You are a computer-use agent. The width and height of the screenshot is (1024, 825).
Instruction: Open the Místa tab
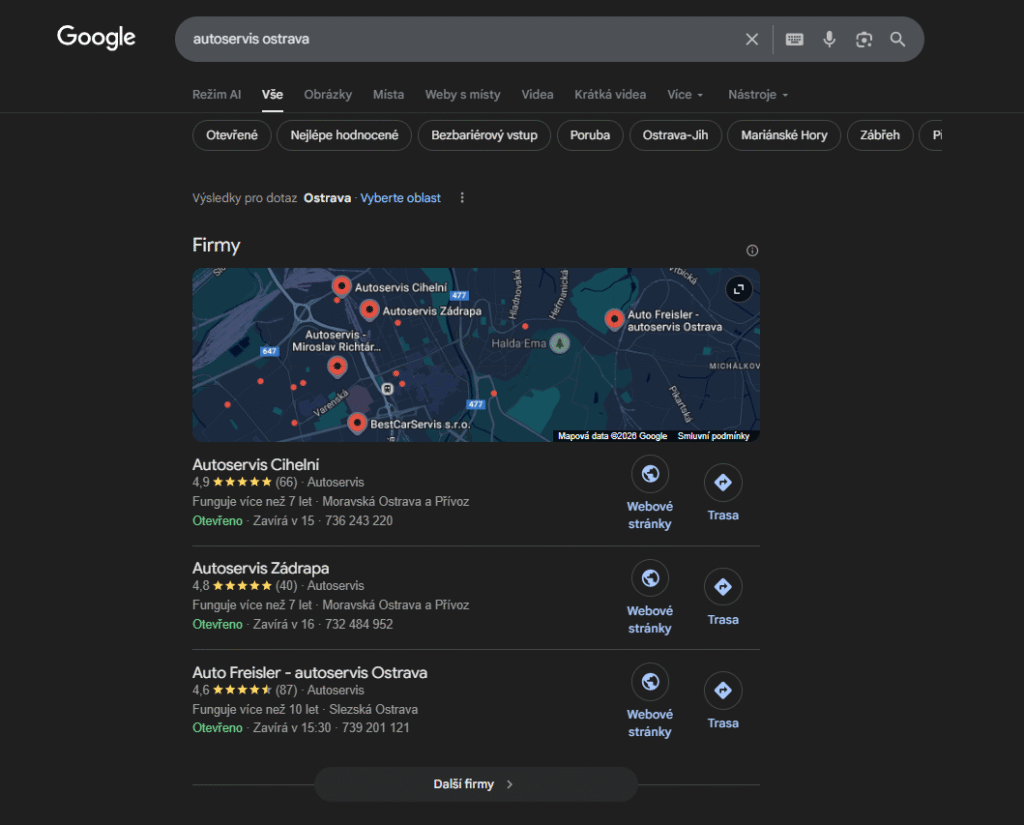[x=389, y=95]
